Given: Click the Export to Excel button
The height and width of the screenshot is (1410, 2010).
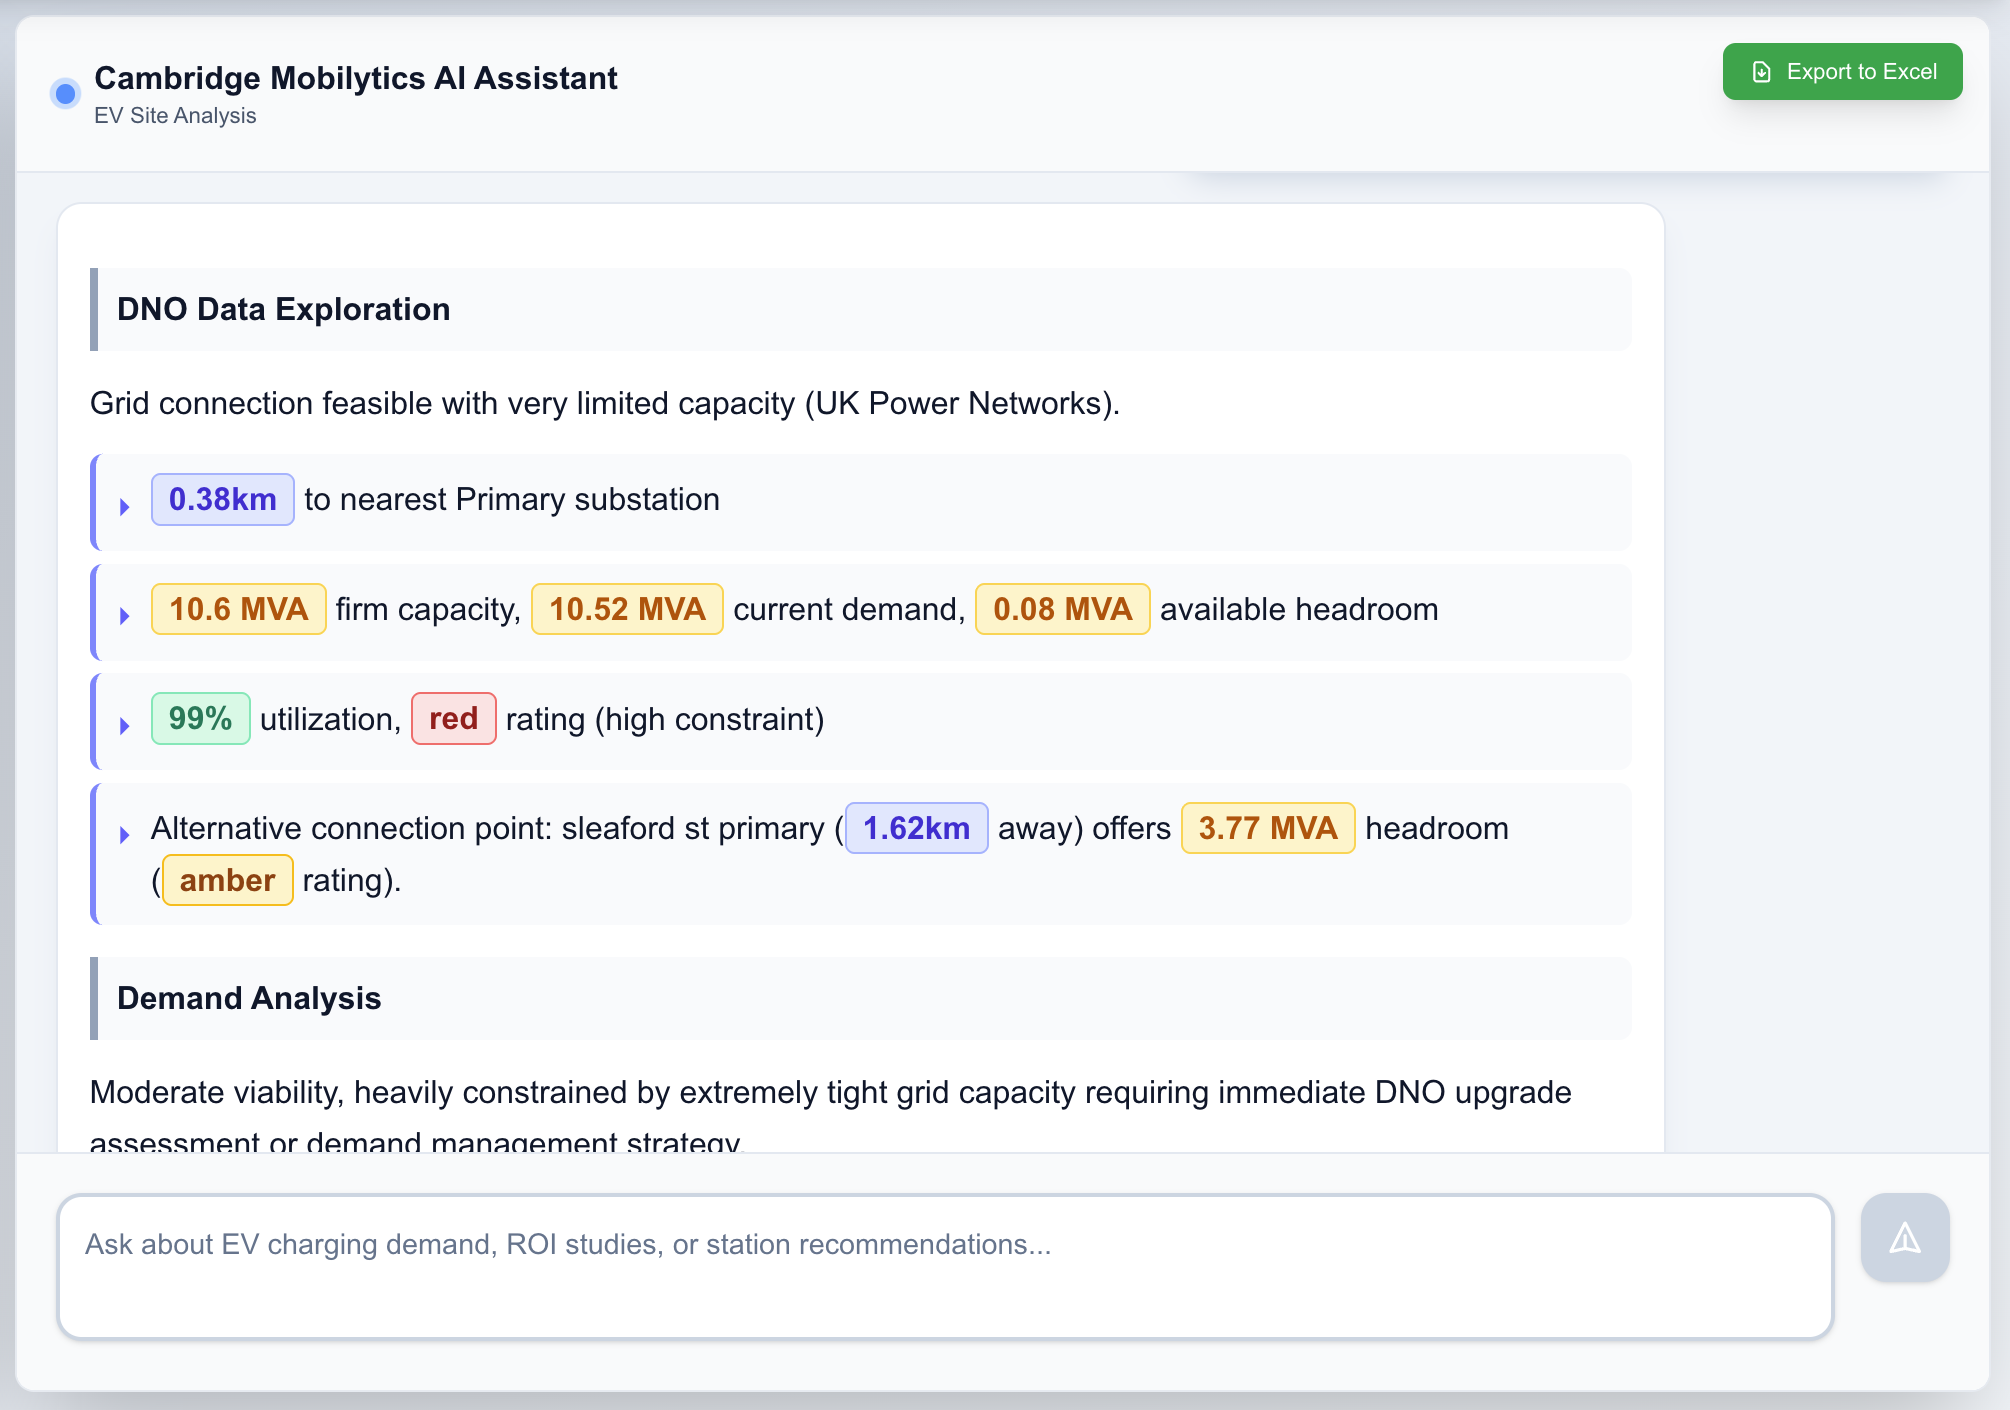Looking at the screenshot, I should (1842, 71).
